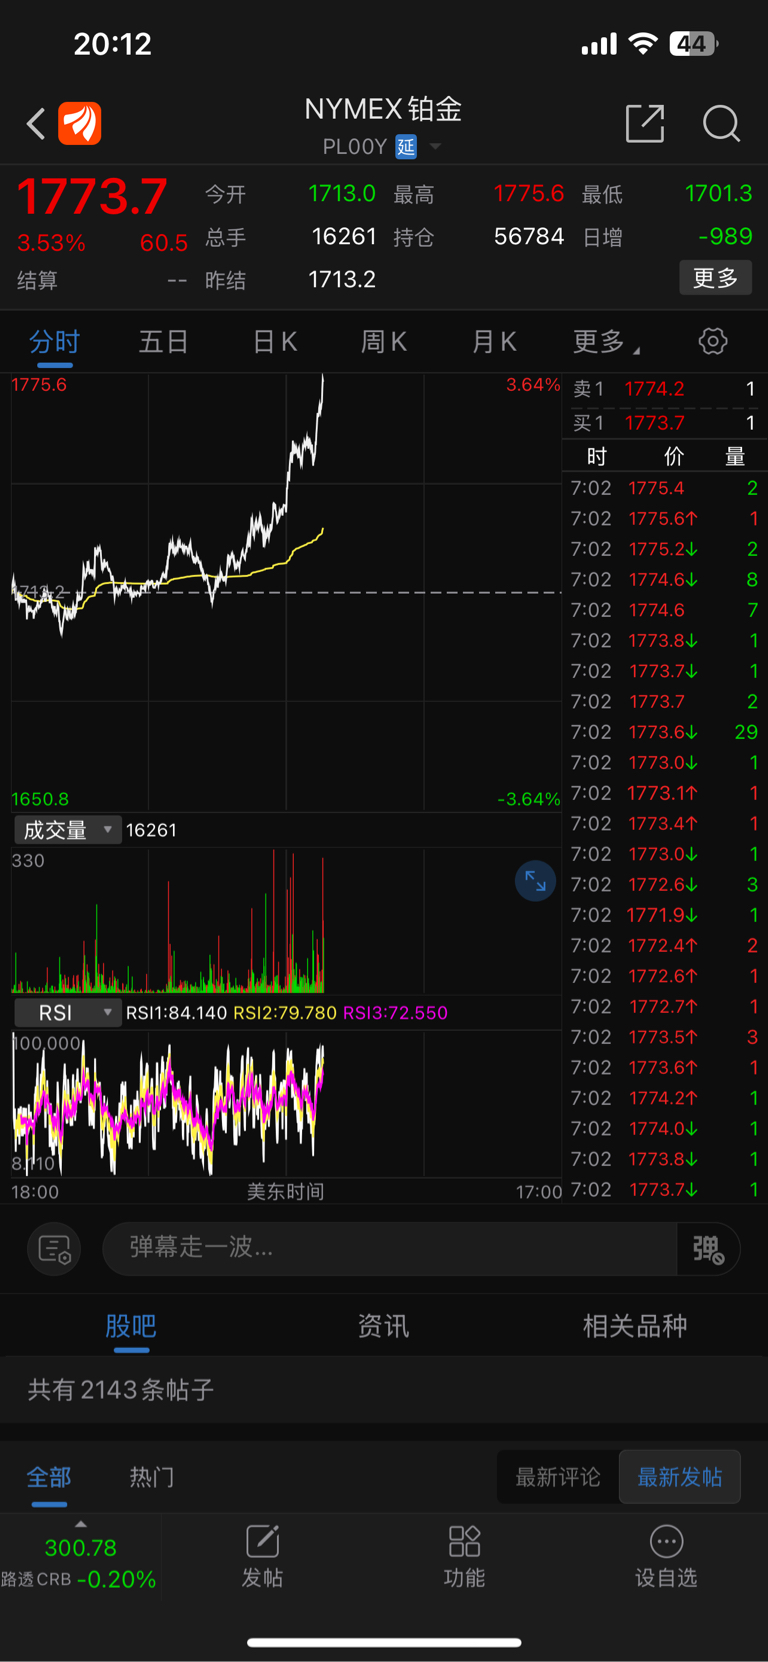Tap the cellular signal bars
Image resolution: width=768 pixels, height=1662 pixels.
tap(599, 45)
